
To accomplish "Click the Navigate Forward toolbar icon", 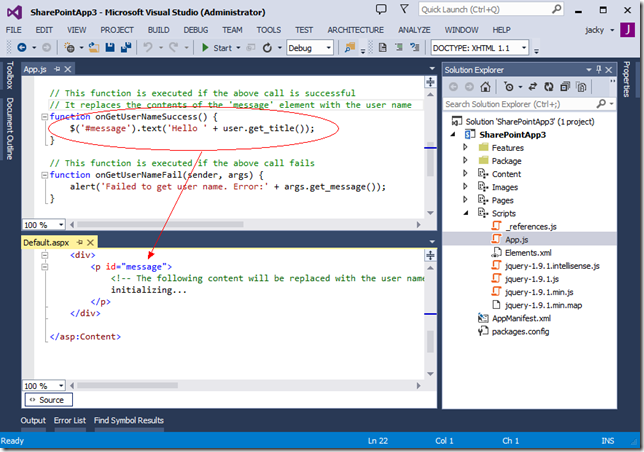I will pyautogui.click(x=46, y=48).
